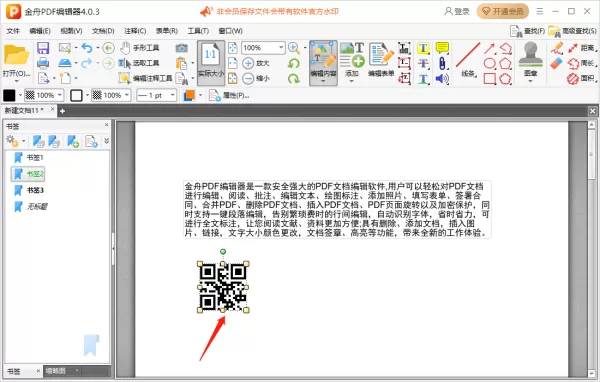Click the Become Member (开通会员) button

[503, 11]
